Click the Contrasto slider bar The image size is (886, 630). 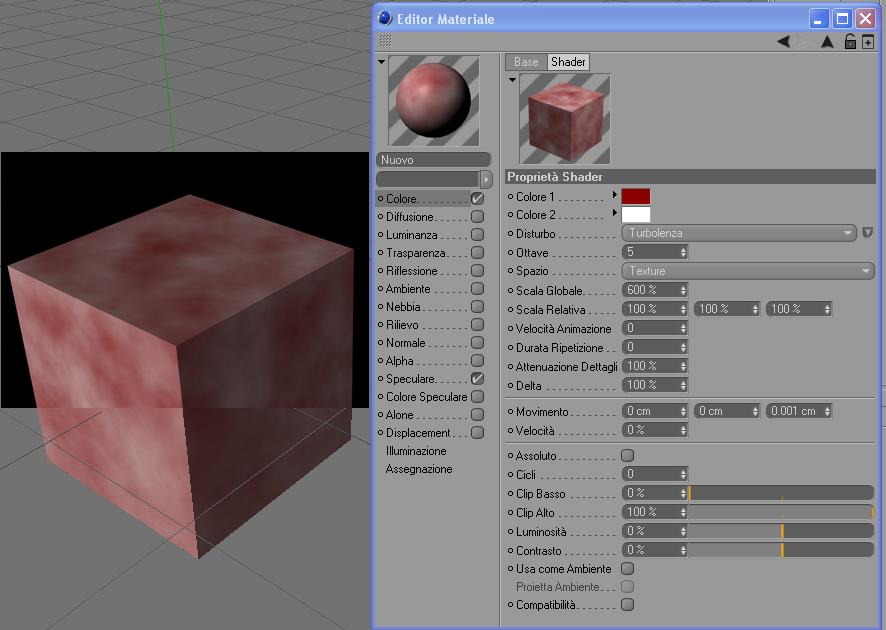click(781, 550)
